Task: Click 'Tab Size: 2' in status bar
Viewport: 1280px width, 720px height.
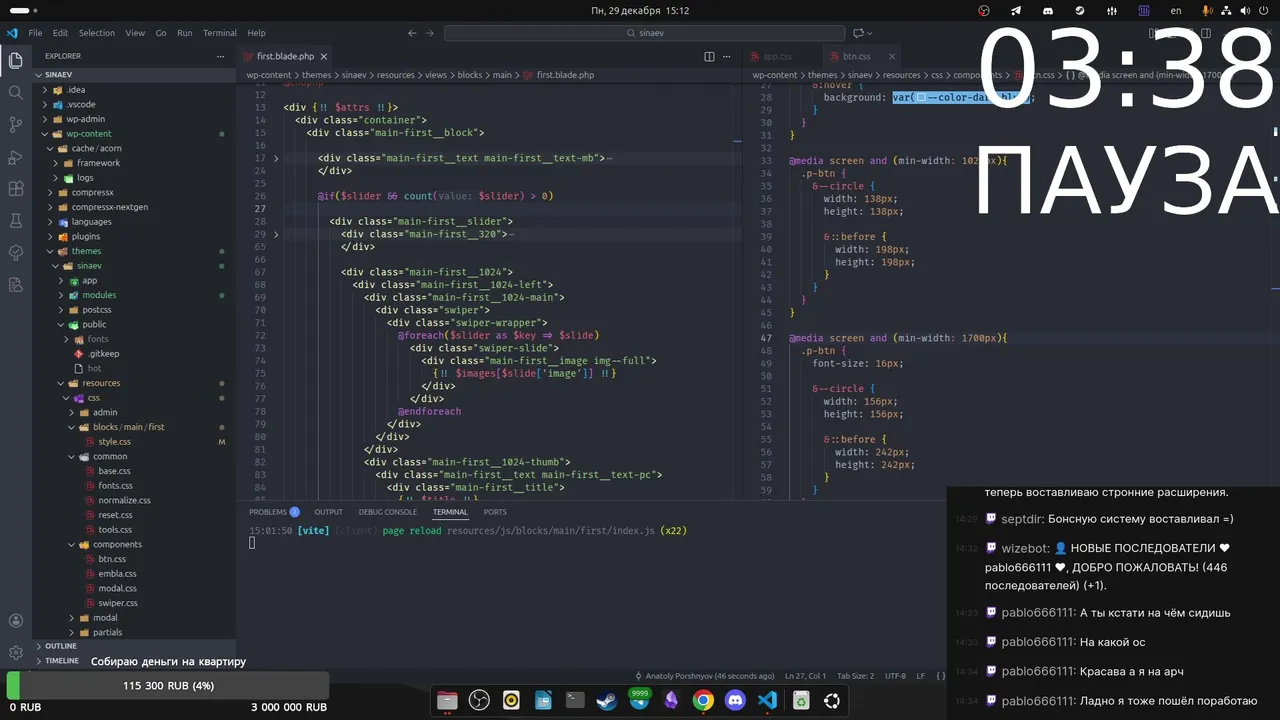Action: [x=855, y=676]
